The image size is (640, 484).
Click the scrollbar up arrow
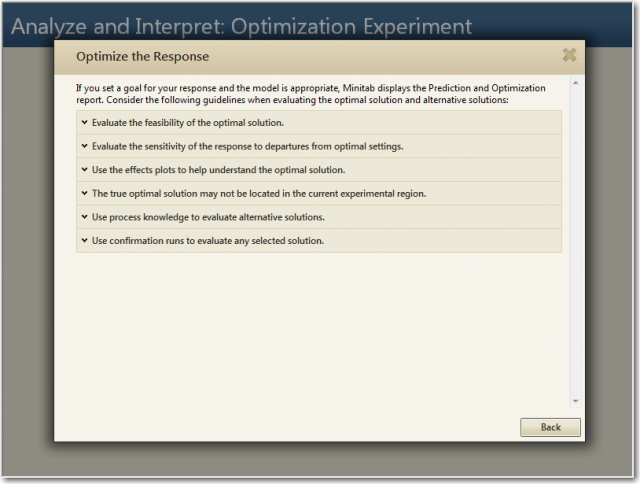pyautogui.click(x=575, y=84)
